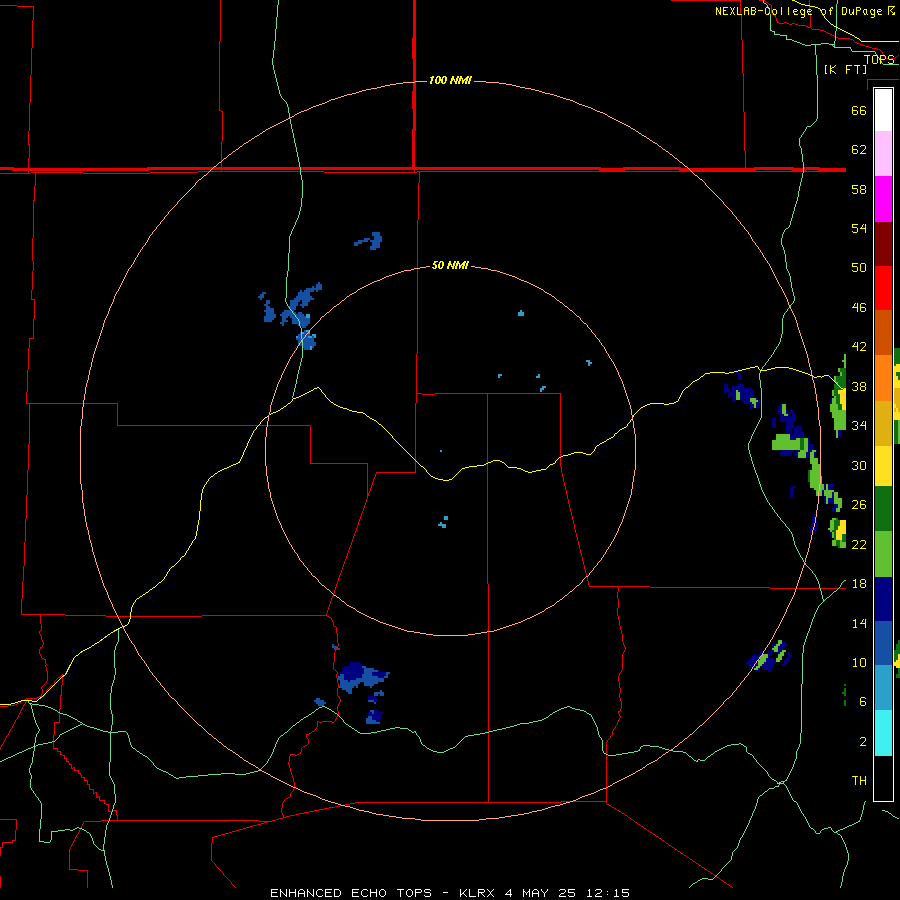
Task: Click the 66 value on the legend
Action: pyautogui.click(x=859, y=110)
